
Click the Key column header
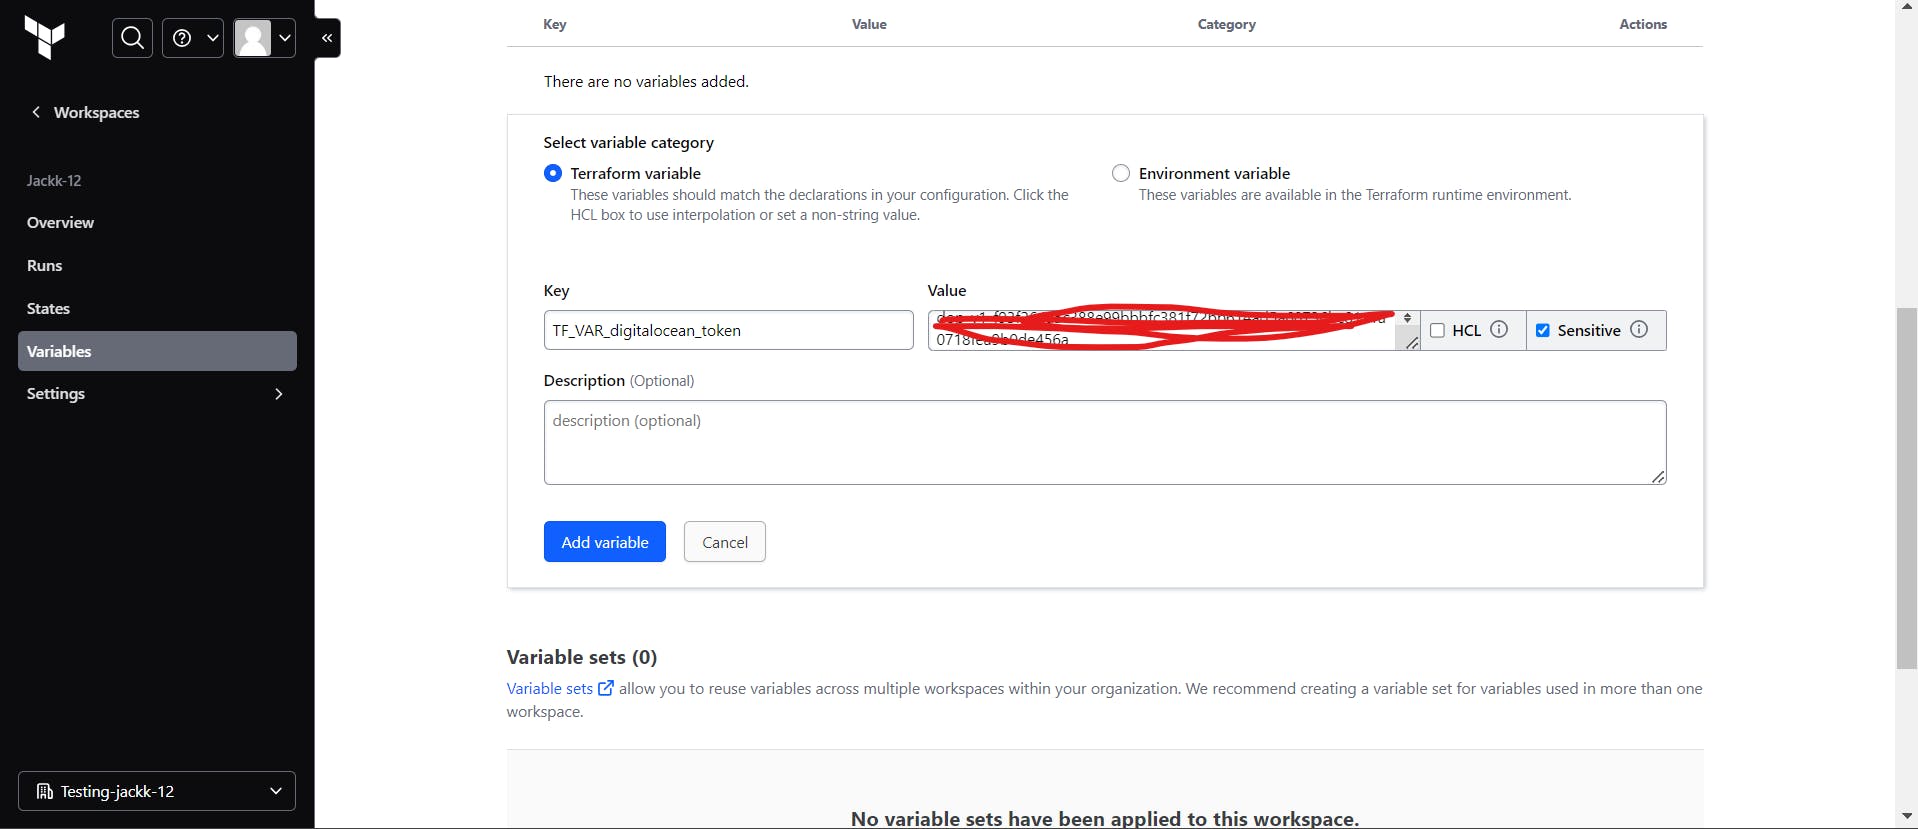point(555,24)
